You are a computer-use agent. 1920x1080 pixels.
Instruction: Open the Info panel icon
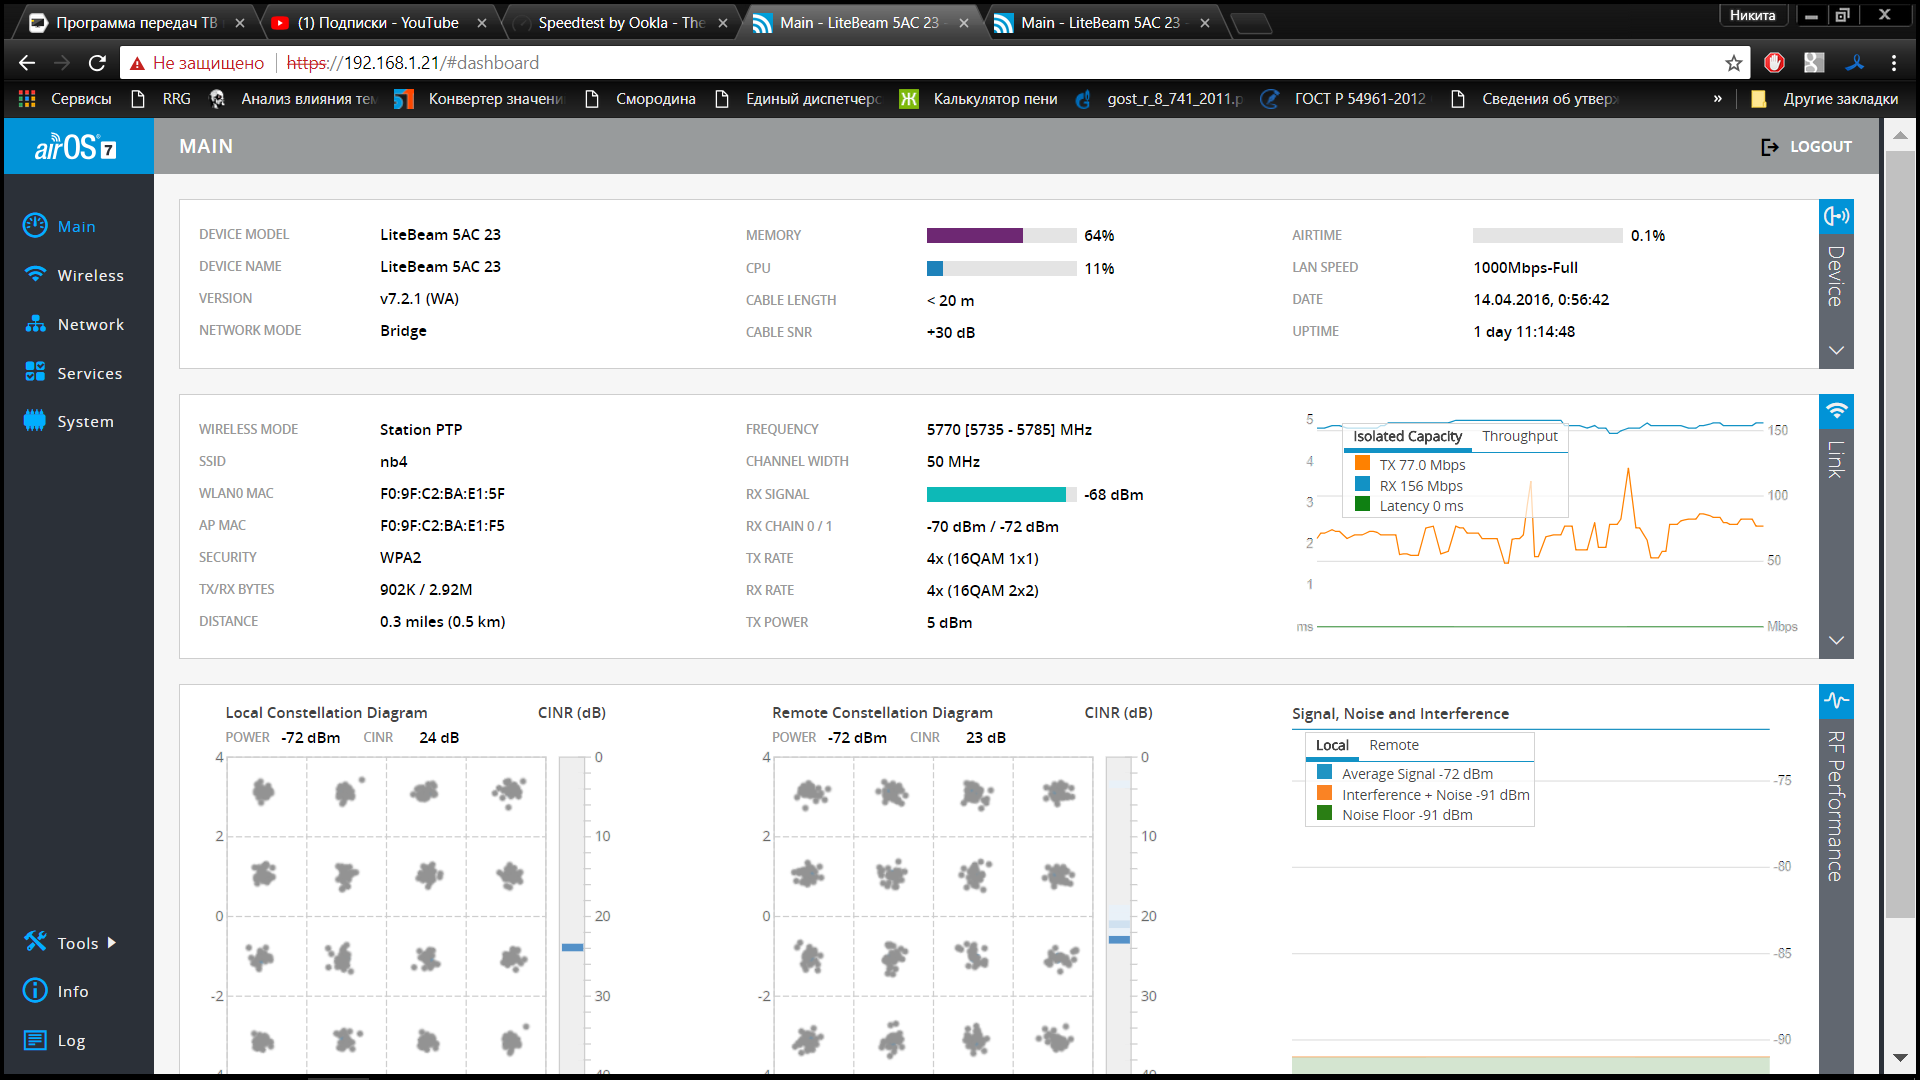point(35,991)
